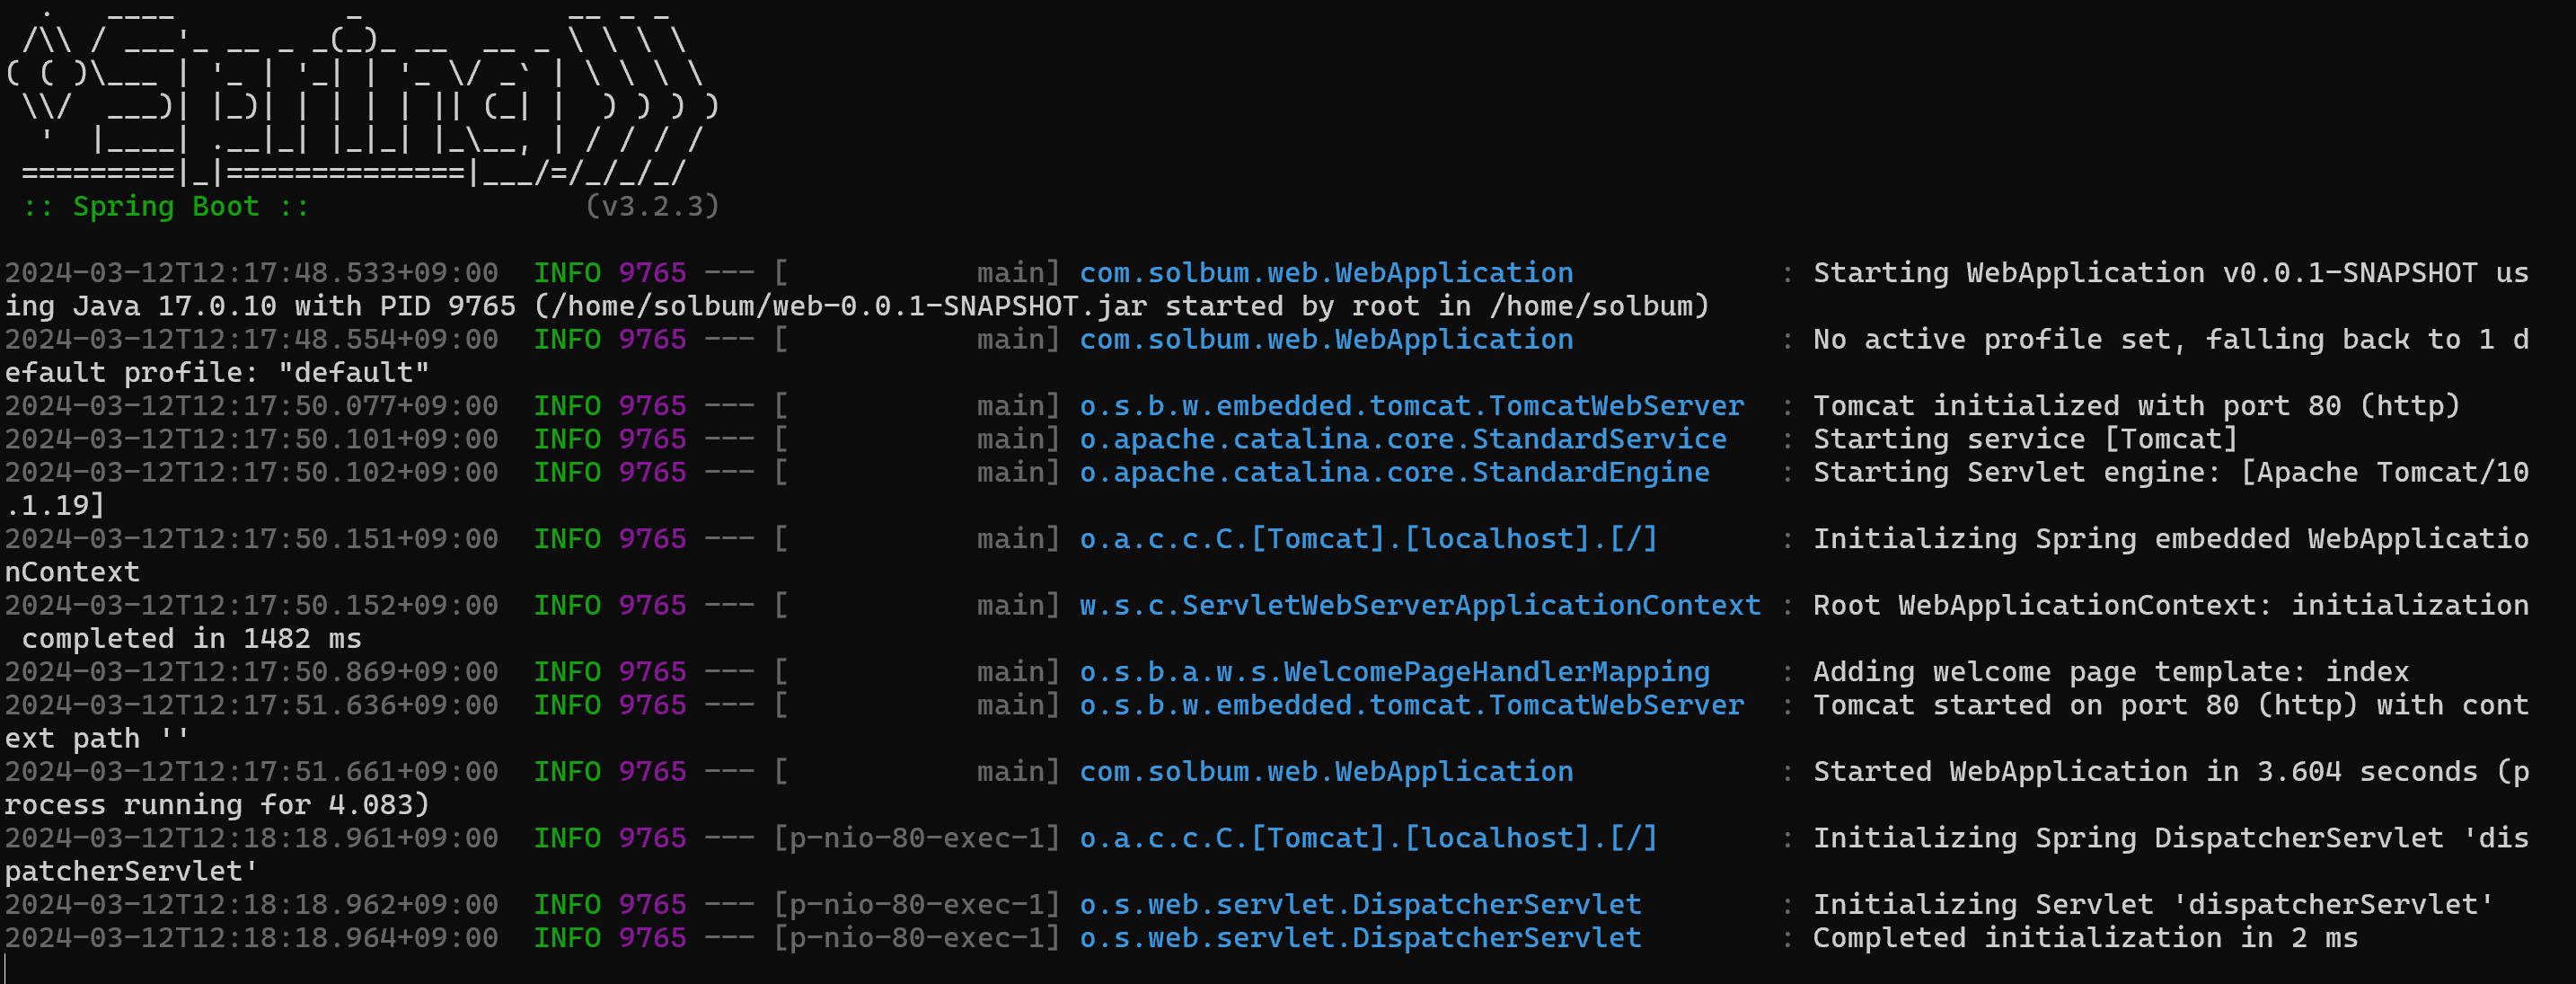Click the o.apache.catalina.core.StandardEngine logger name
The width and height of the screenshot is (2576, 984).
pos(1394,472)
